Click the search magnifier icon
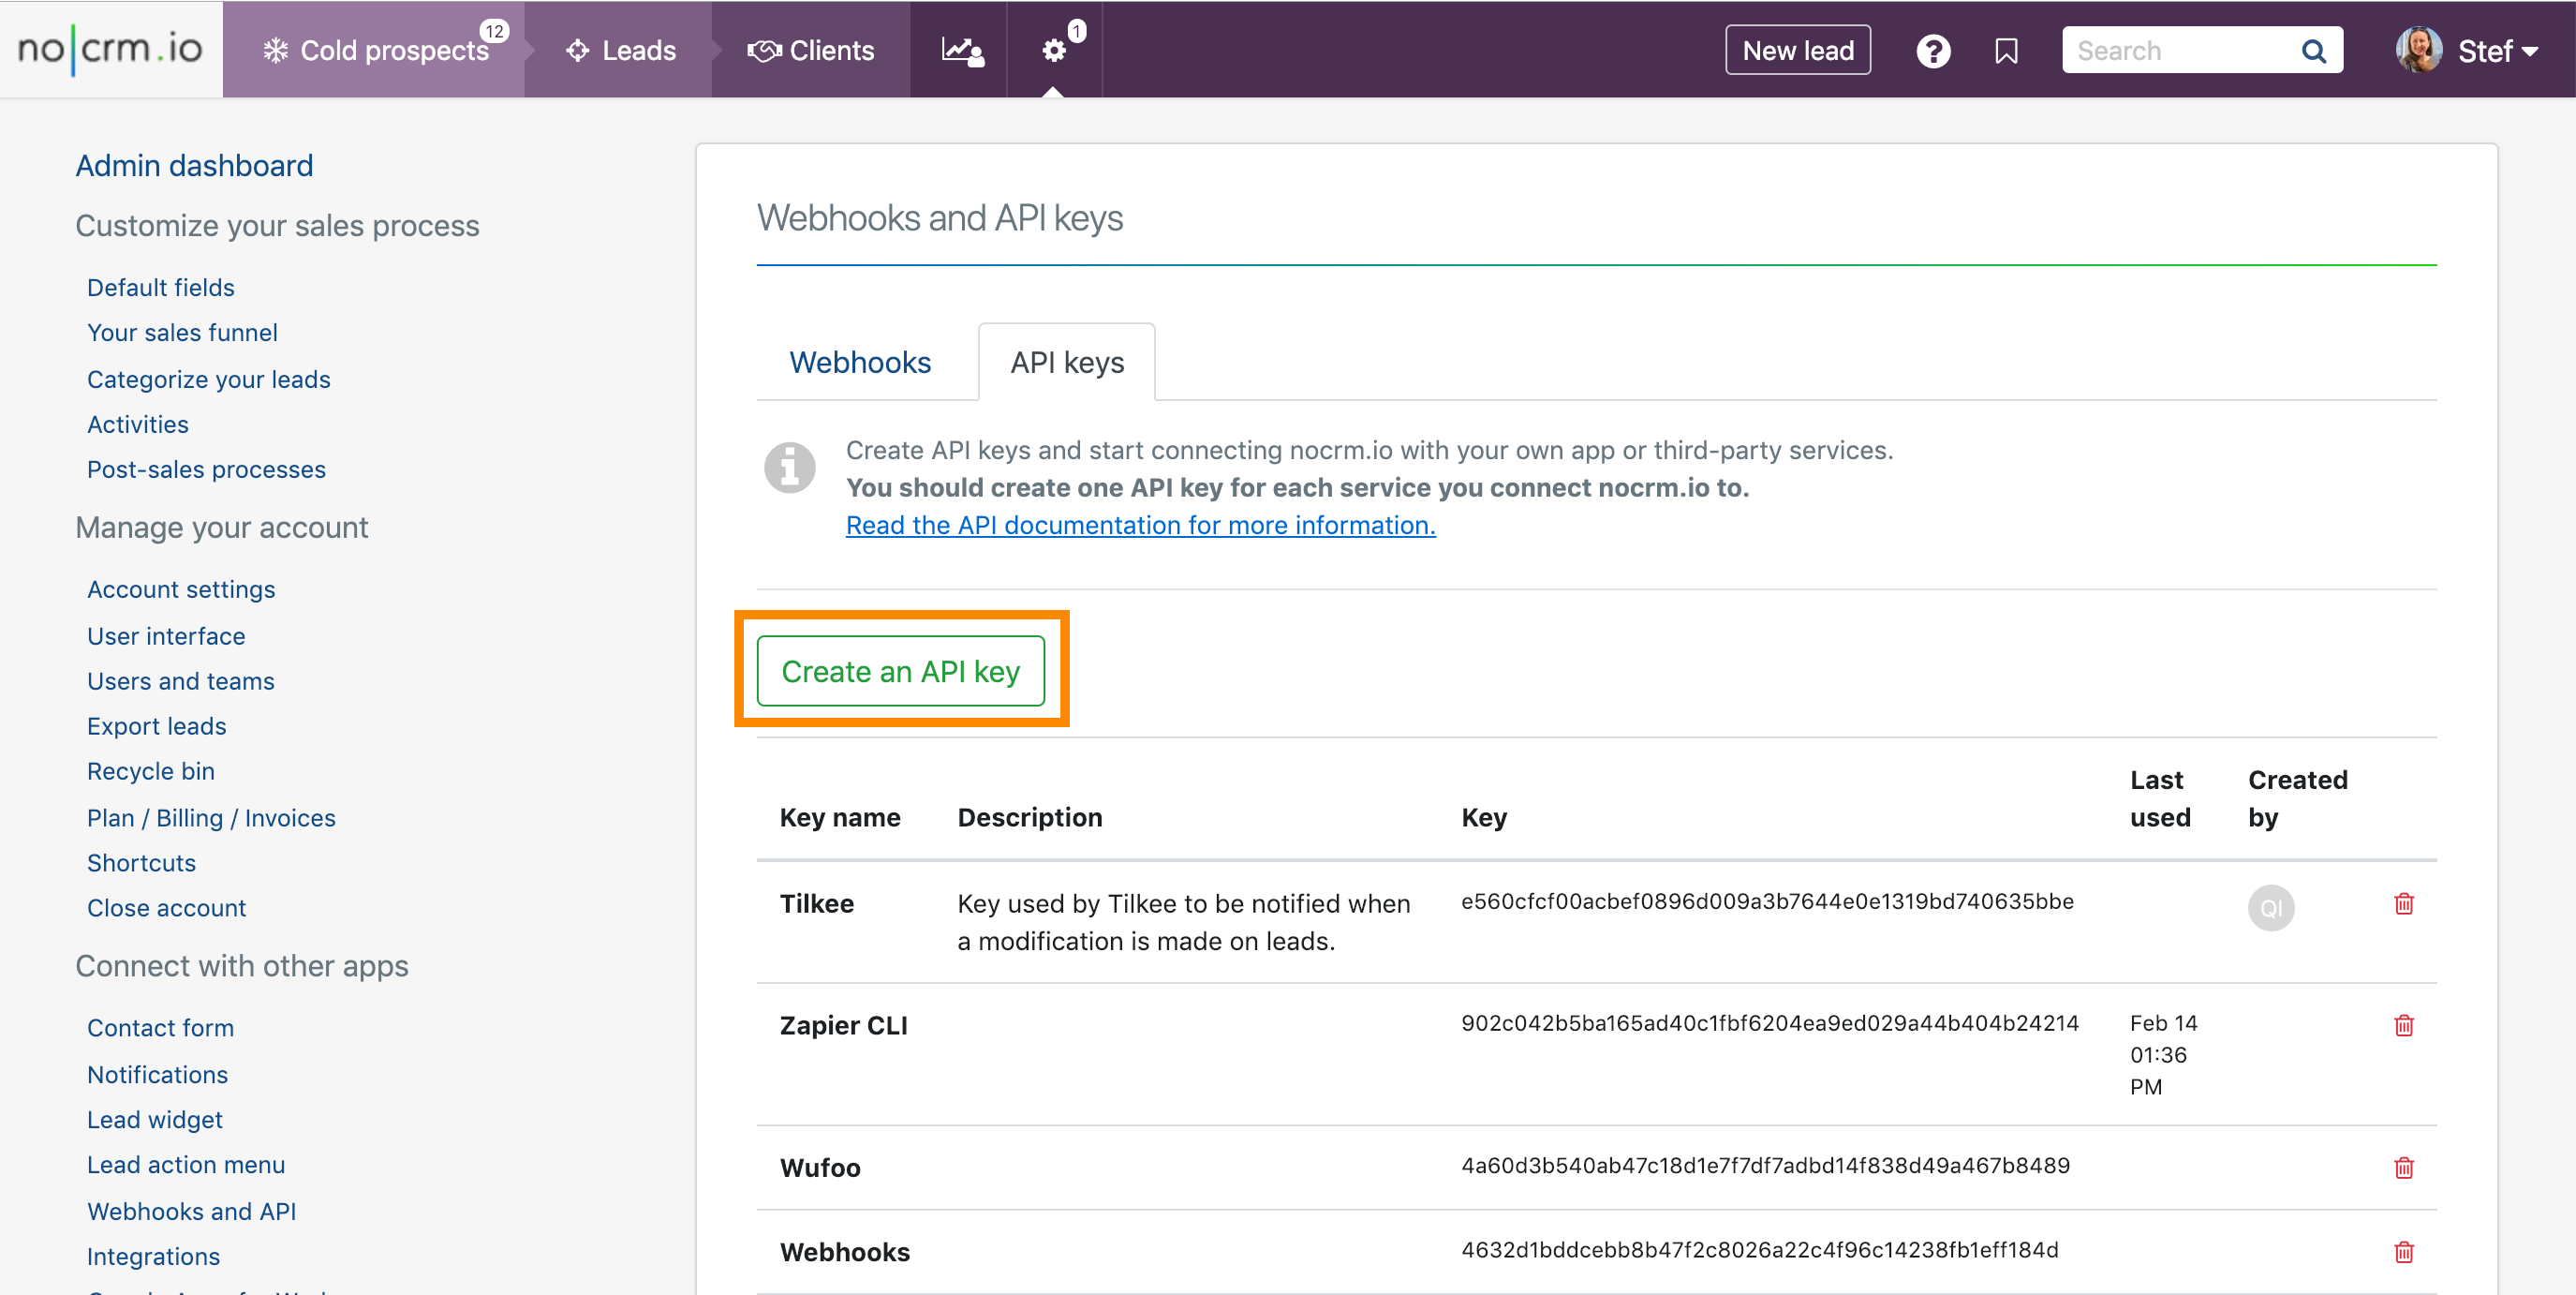 pyautogui.click(x=2313, y=51)
